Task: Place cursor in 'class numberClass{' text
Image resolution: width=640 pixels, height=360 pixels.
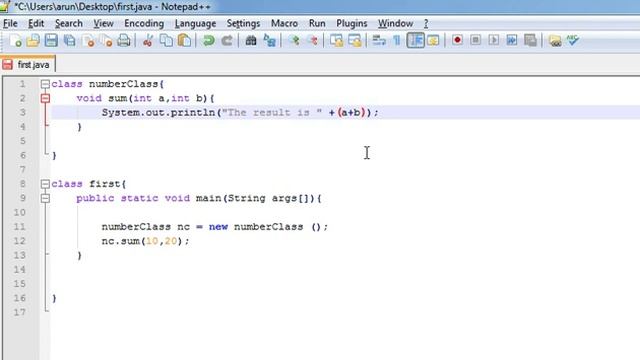Action: click(x=108, y=84)
